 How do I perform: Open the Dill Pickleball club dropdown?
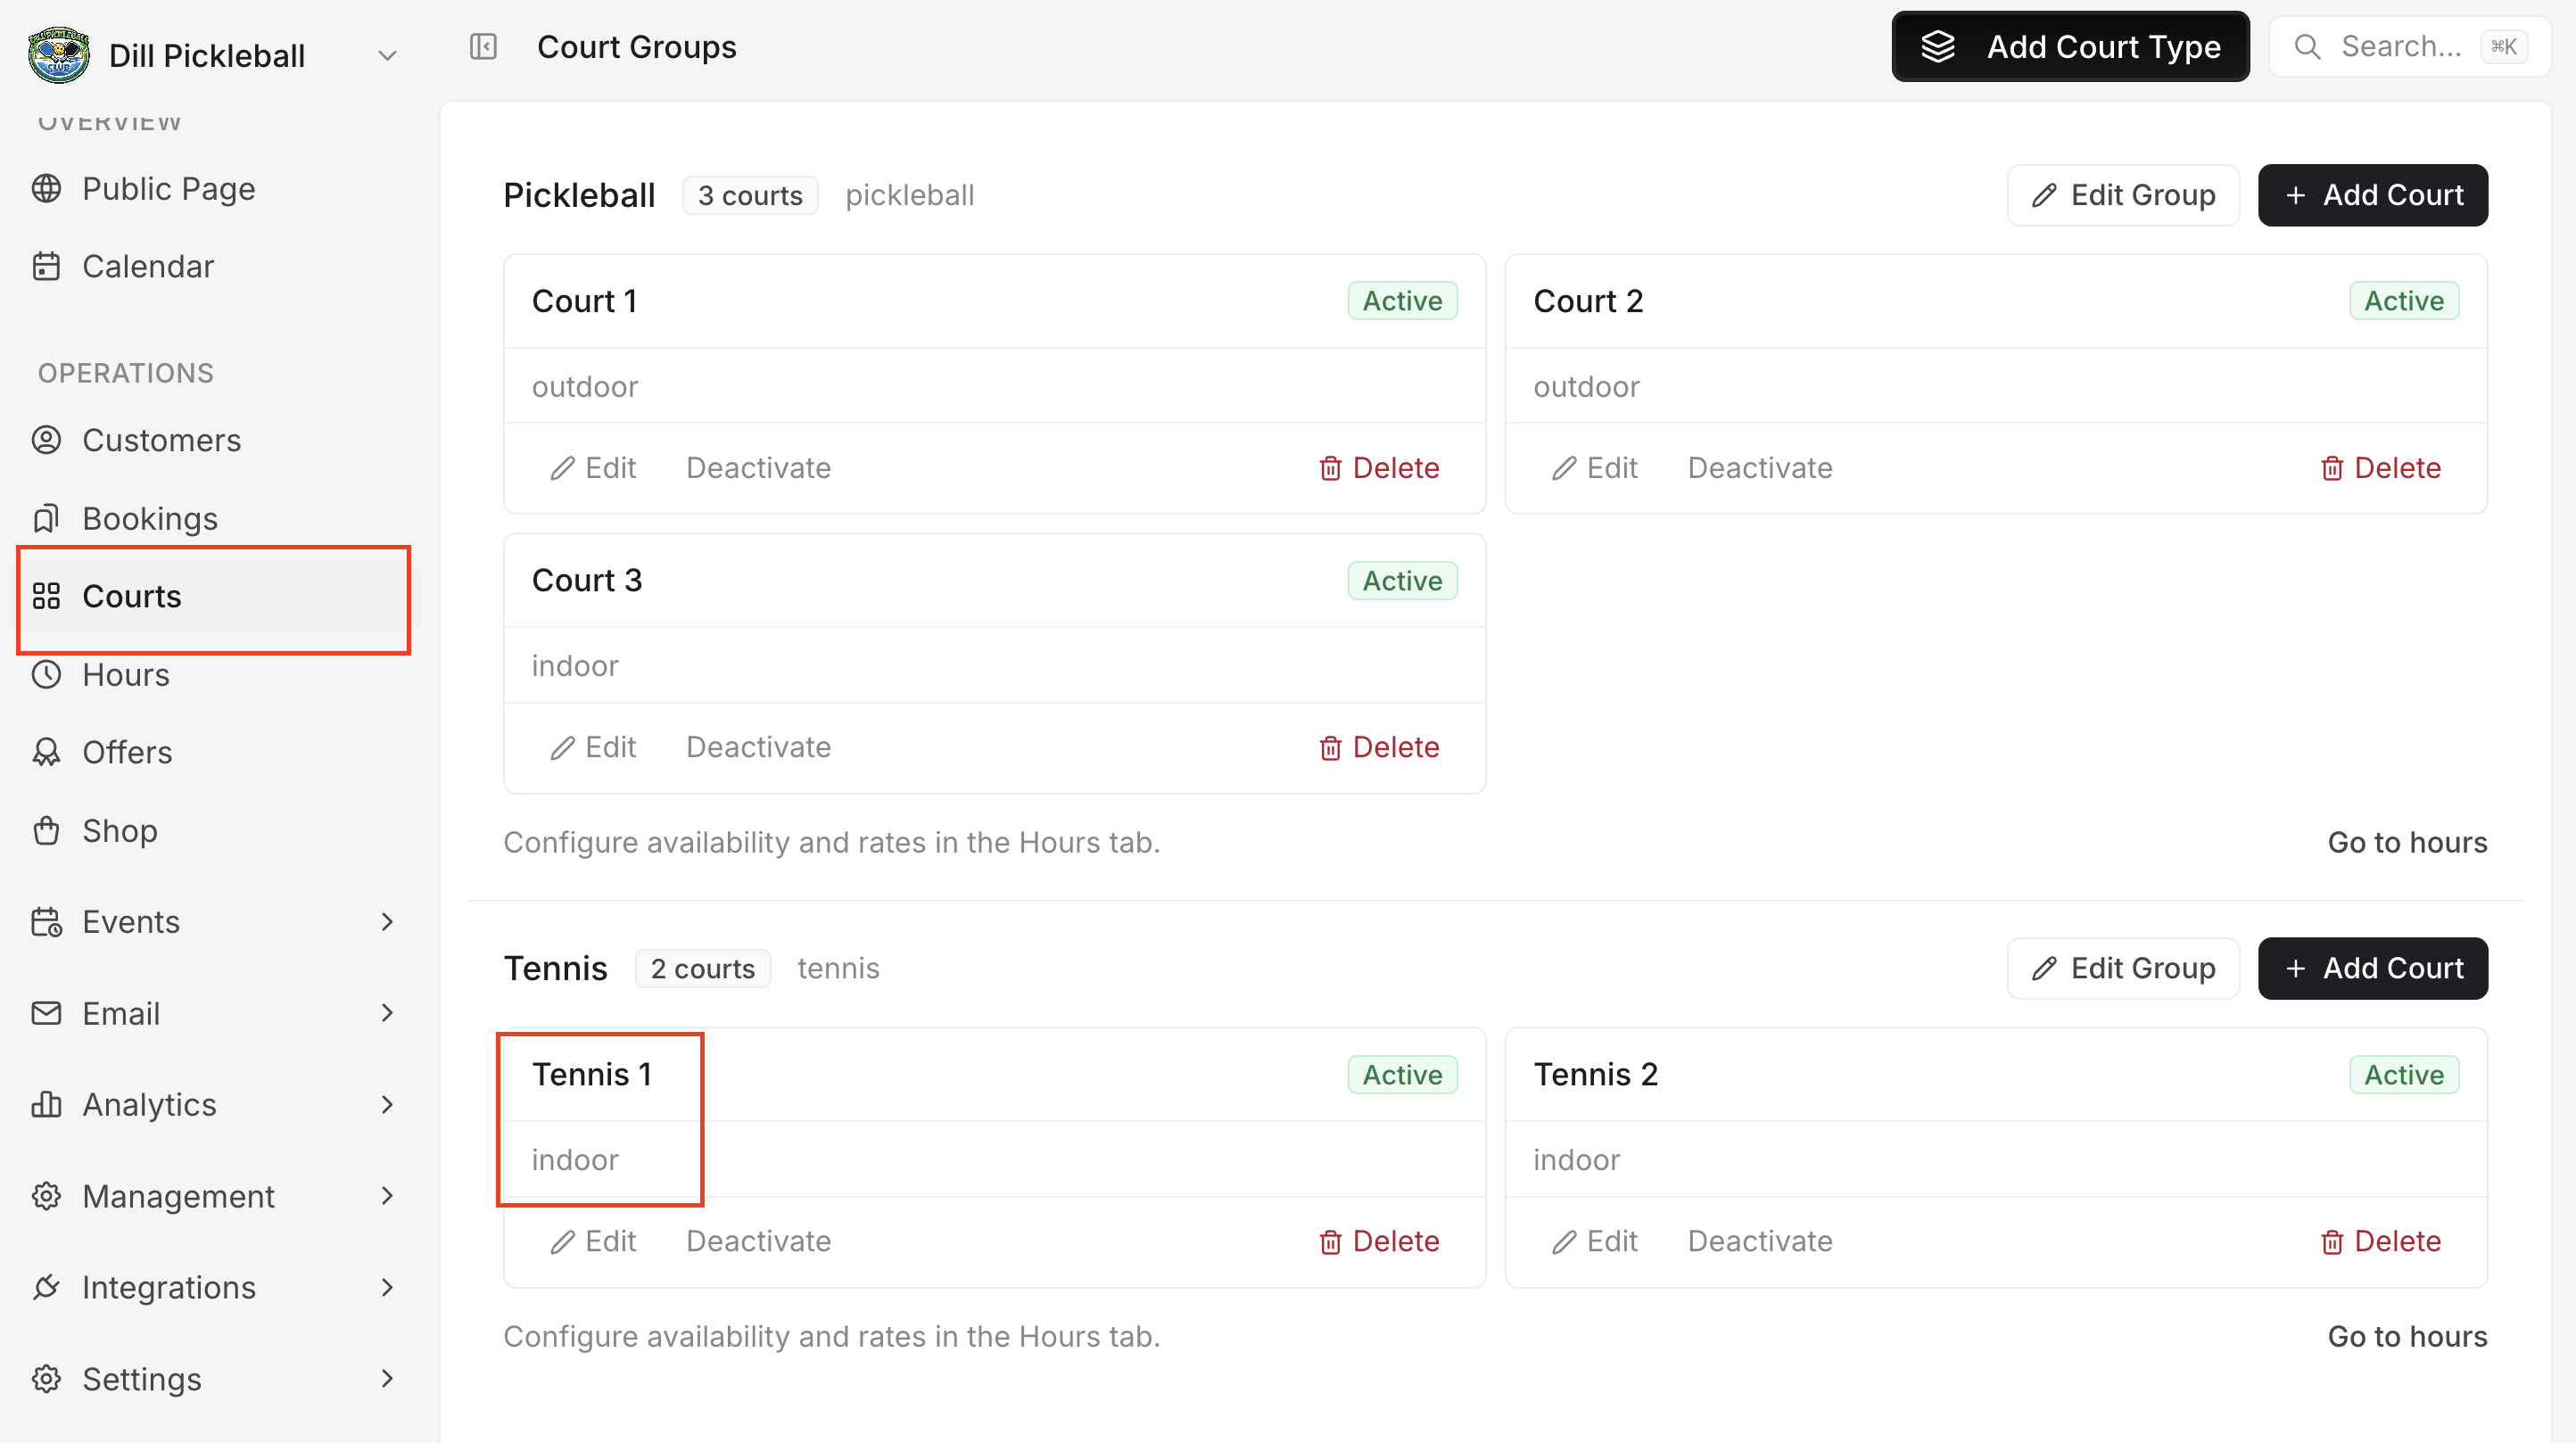pyautogui.click(x=386, y=56)
